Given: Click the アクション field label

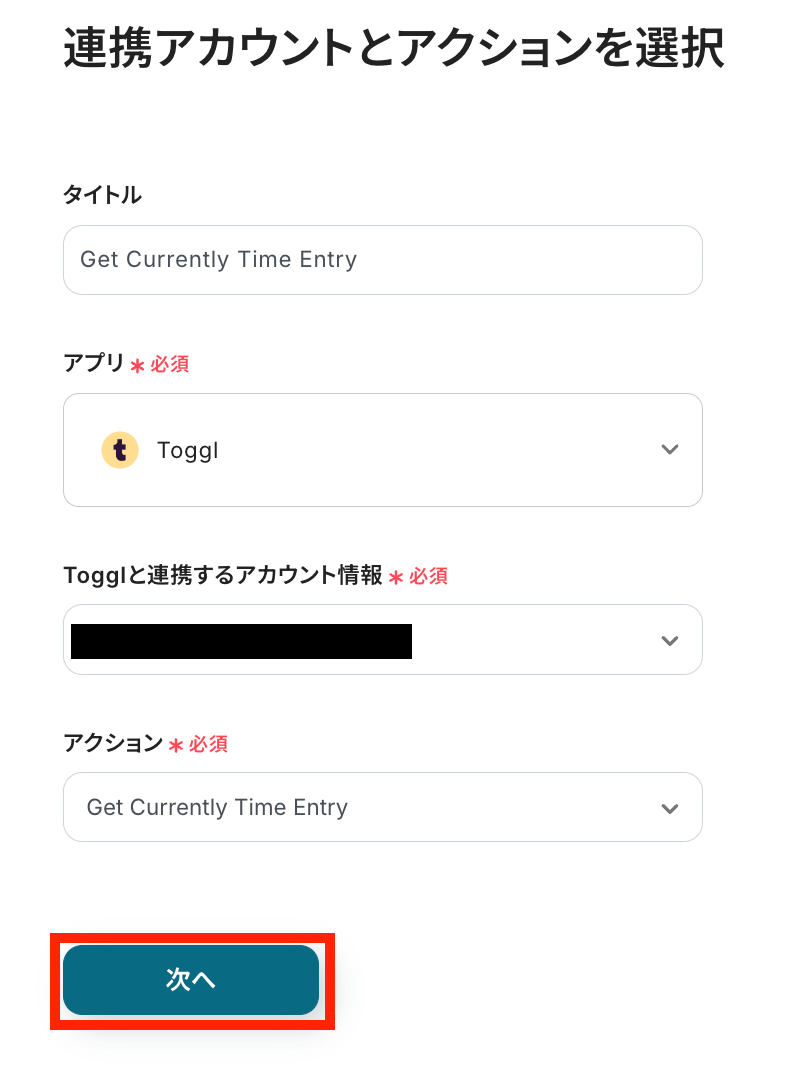Looking at the screenshot, I should (x=112, y=743).
